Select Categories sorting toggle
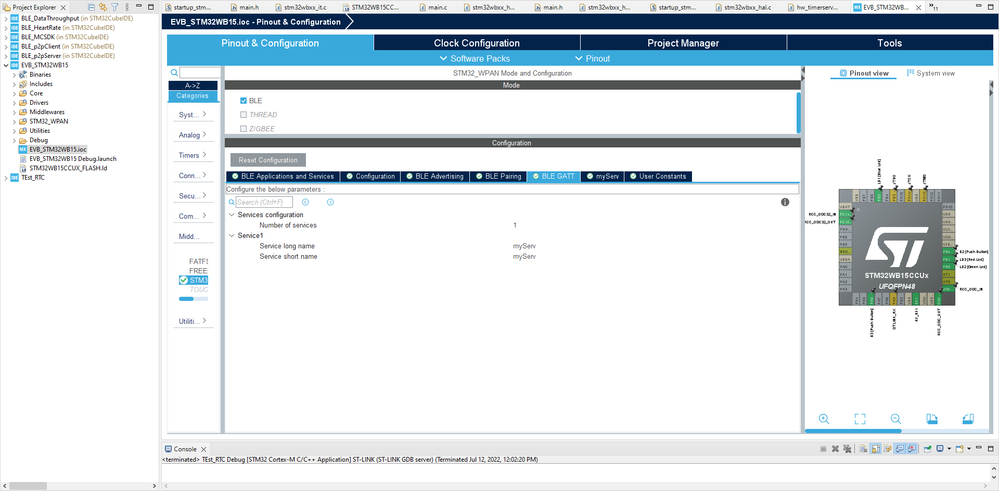 193,96
